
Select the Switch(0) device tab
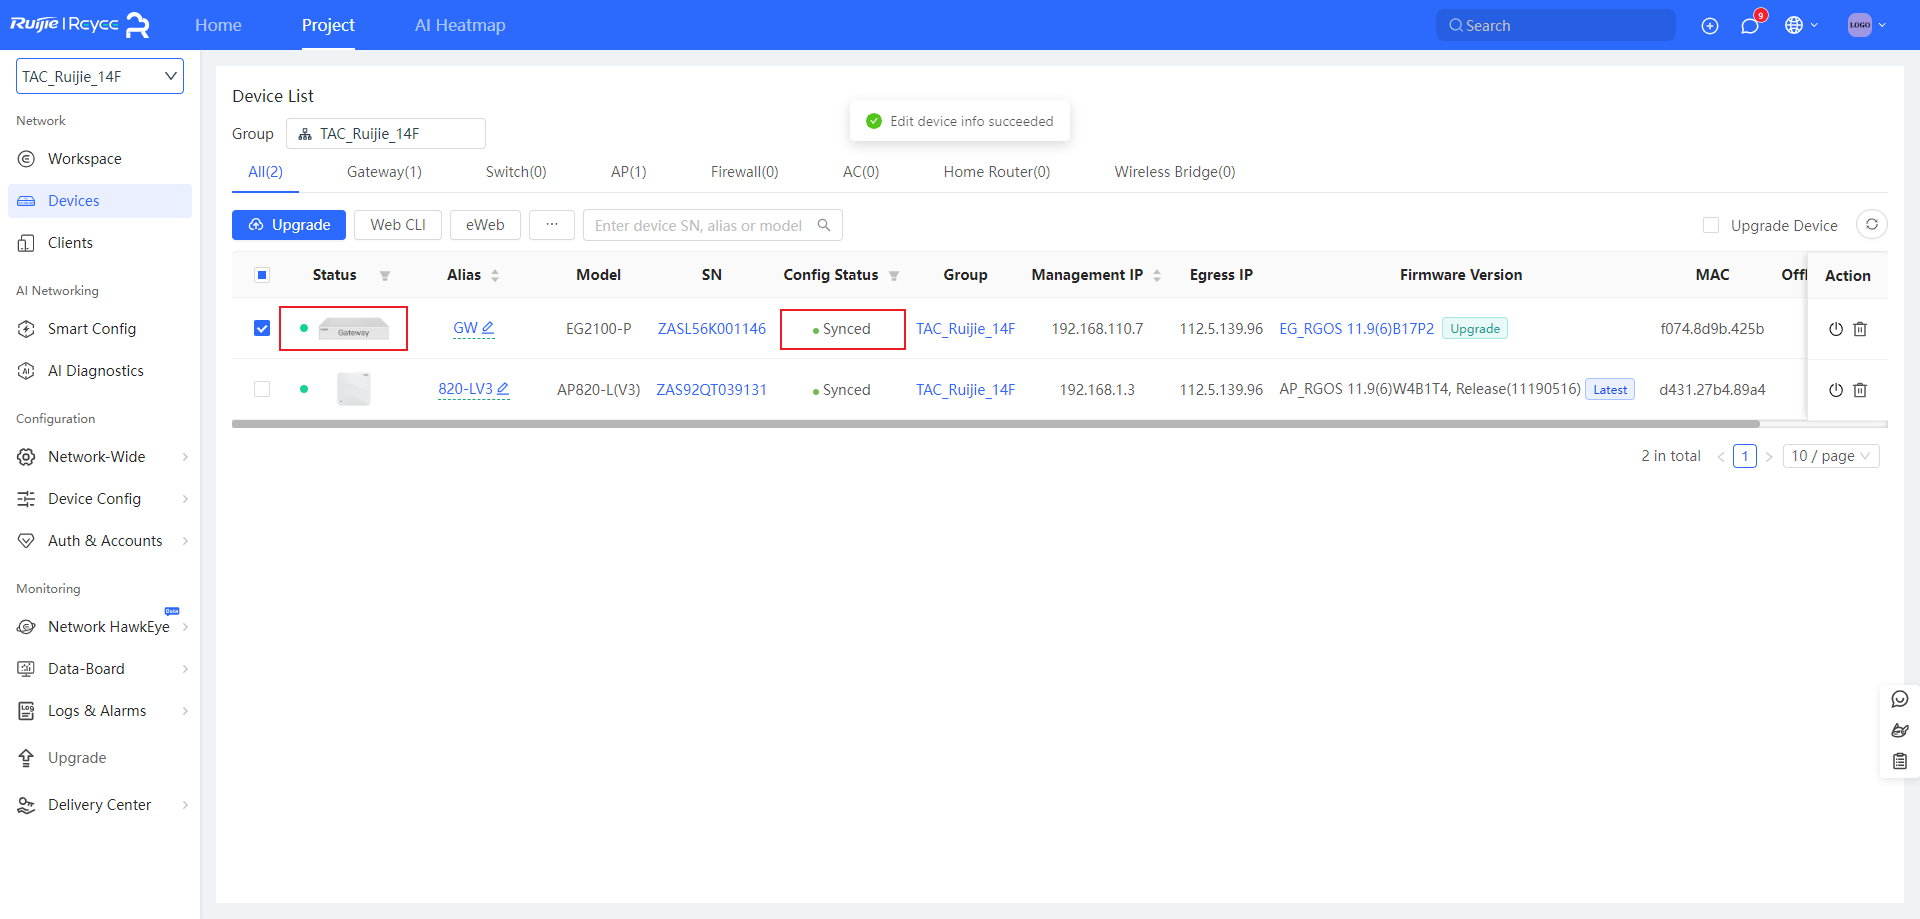(516, 172)
